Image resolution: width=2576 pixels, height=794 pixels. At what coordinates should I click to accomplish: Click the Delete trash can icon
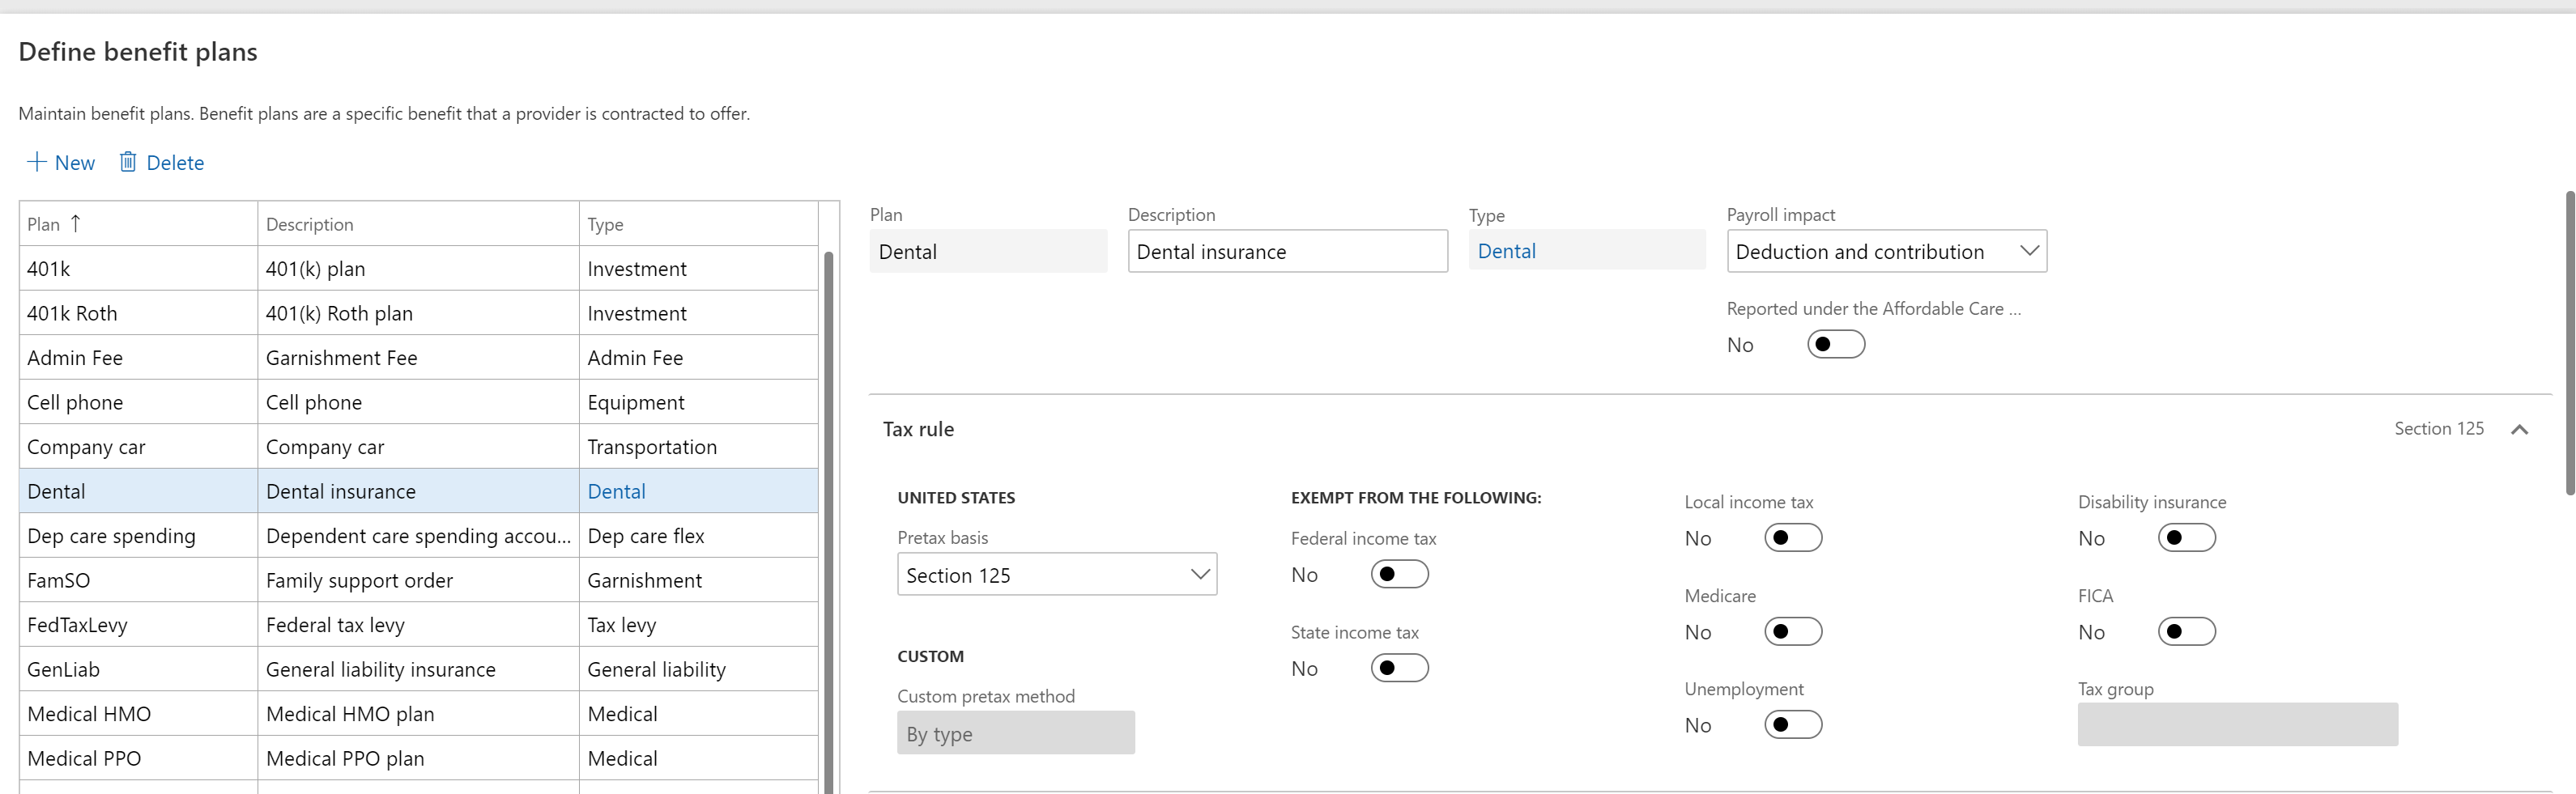click(x=128, y=162)
